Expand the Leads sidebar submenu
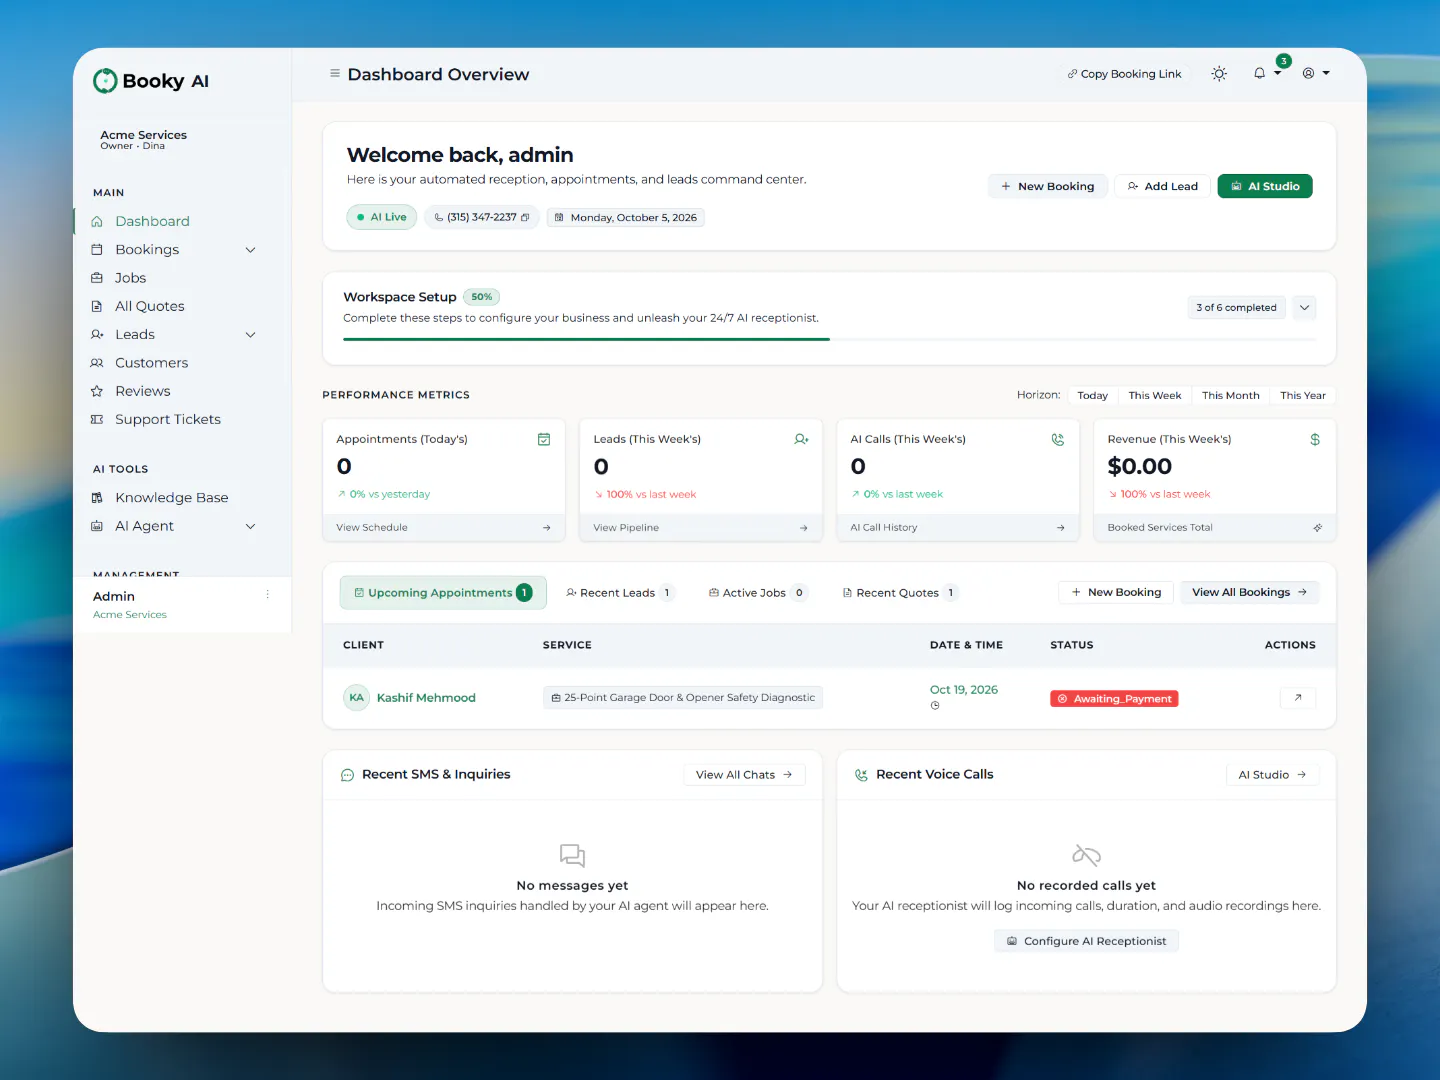The width and height of the screenshot is (1440, 1080). coord(251,335)
